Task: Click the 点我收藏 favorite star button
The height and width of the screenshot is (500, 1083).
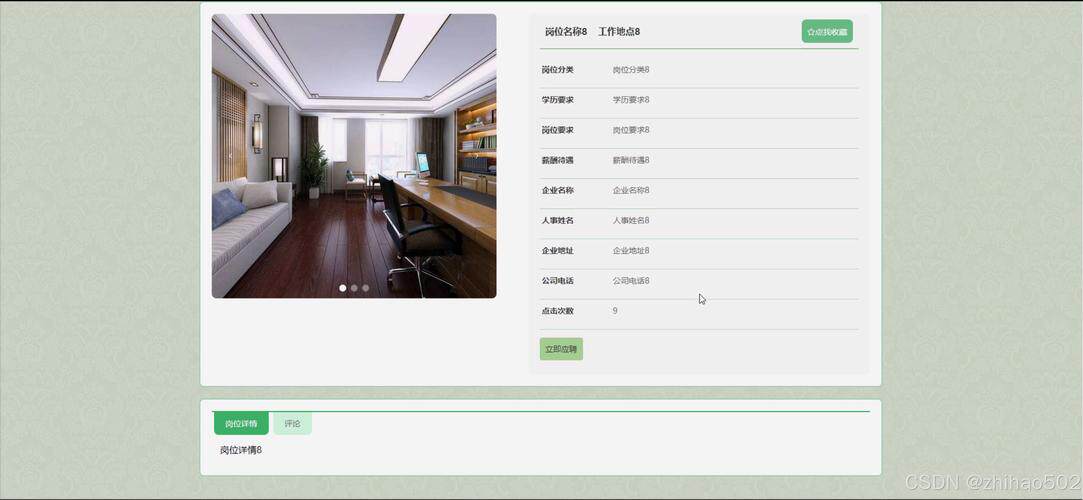Action: pos(827,32)
